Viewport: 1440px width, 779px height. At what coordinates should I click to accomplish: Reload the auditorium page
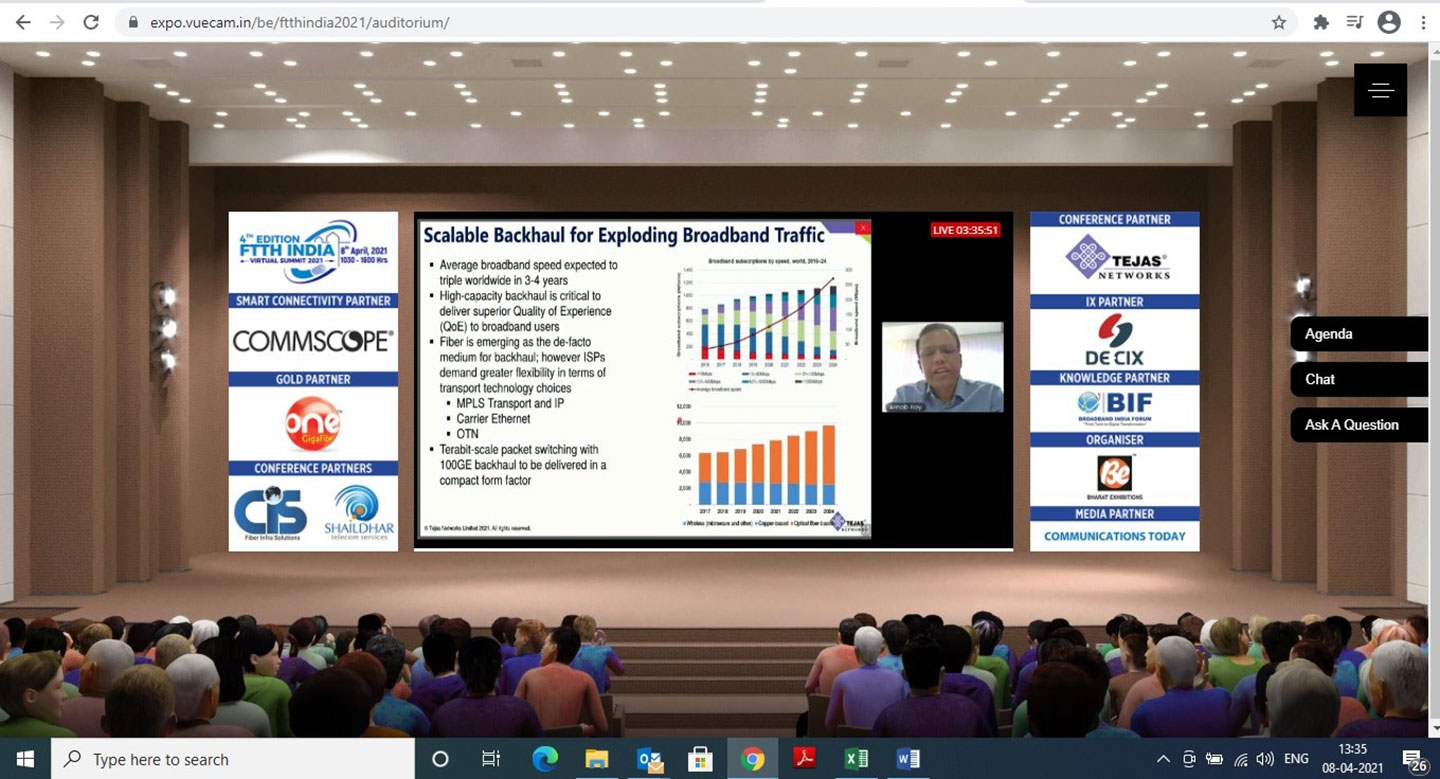pyautogui.click(x=91, y=22)
